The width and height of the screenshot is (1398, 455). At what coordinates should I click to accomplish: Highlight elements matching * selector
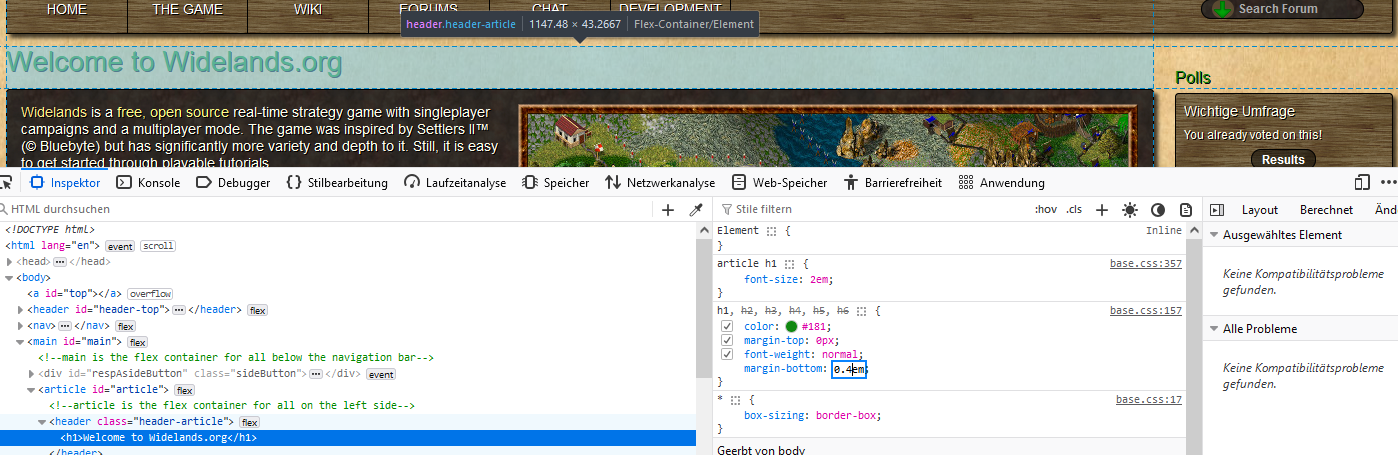click(735, 400)
